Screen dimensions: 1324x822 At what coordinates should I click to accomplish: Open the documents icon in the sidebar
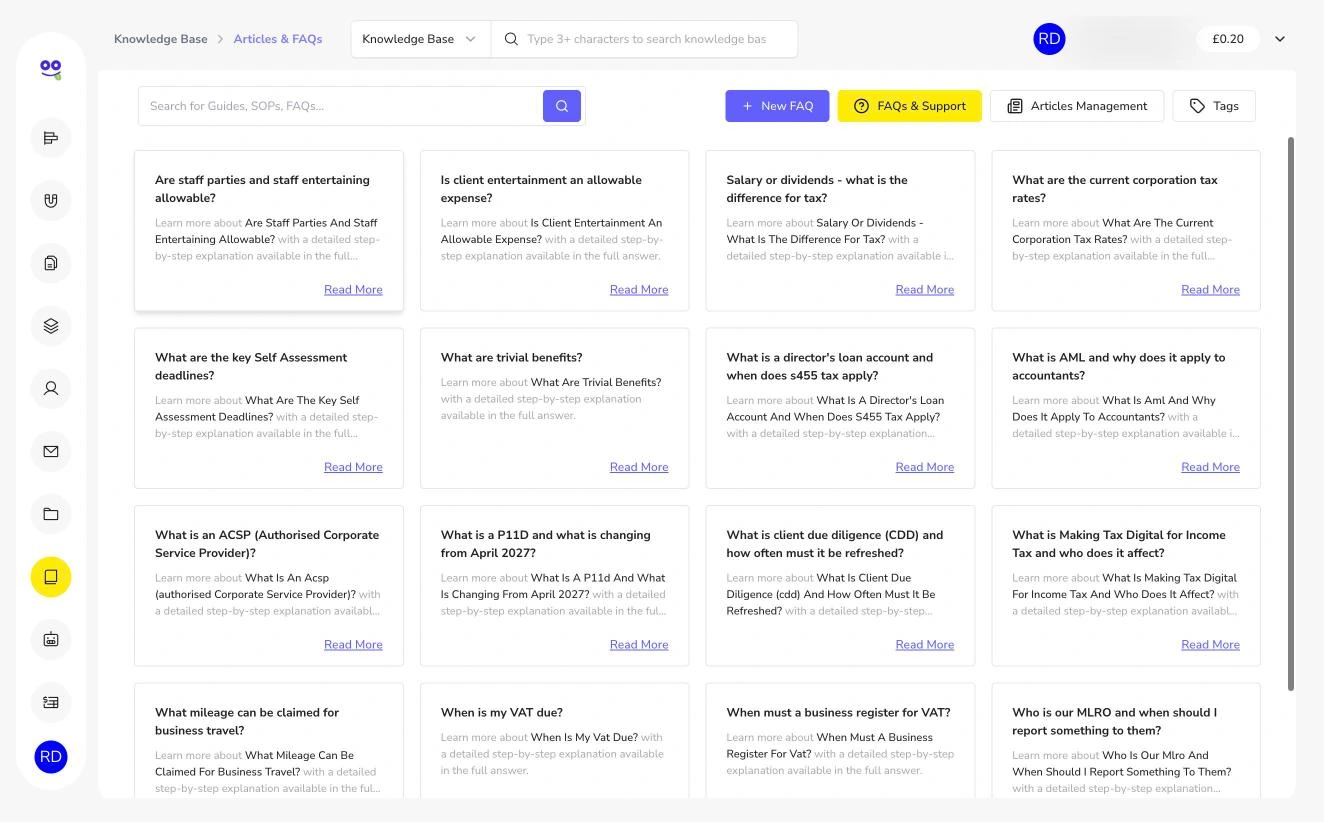(51, 263)
